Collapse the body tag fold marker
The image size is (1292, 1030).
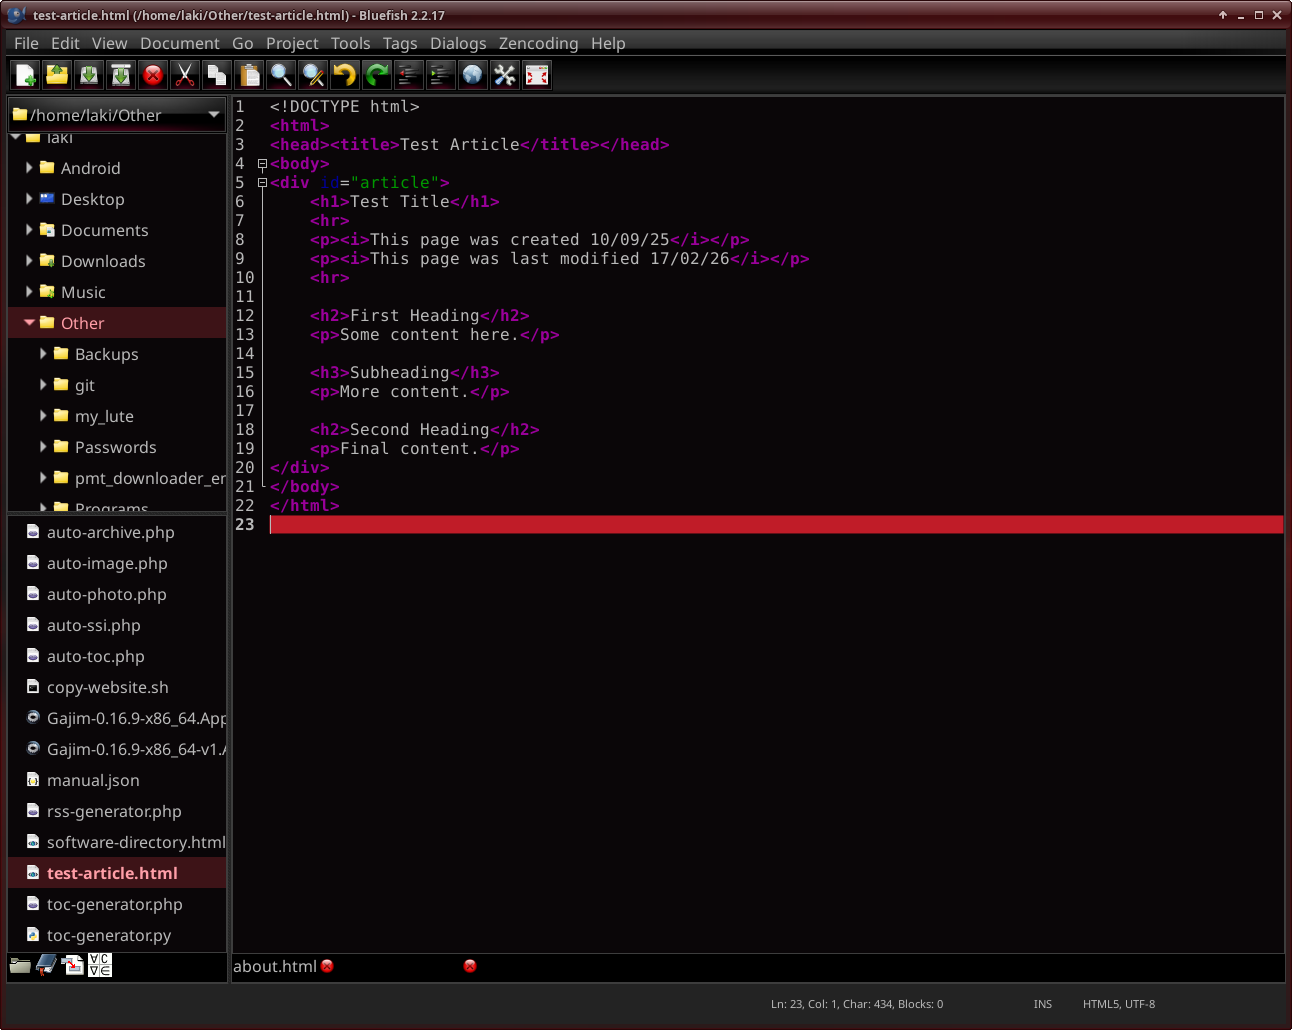(x=262, y=164)
